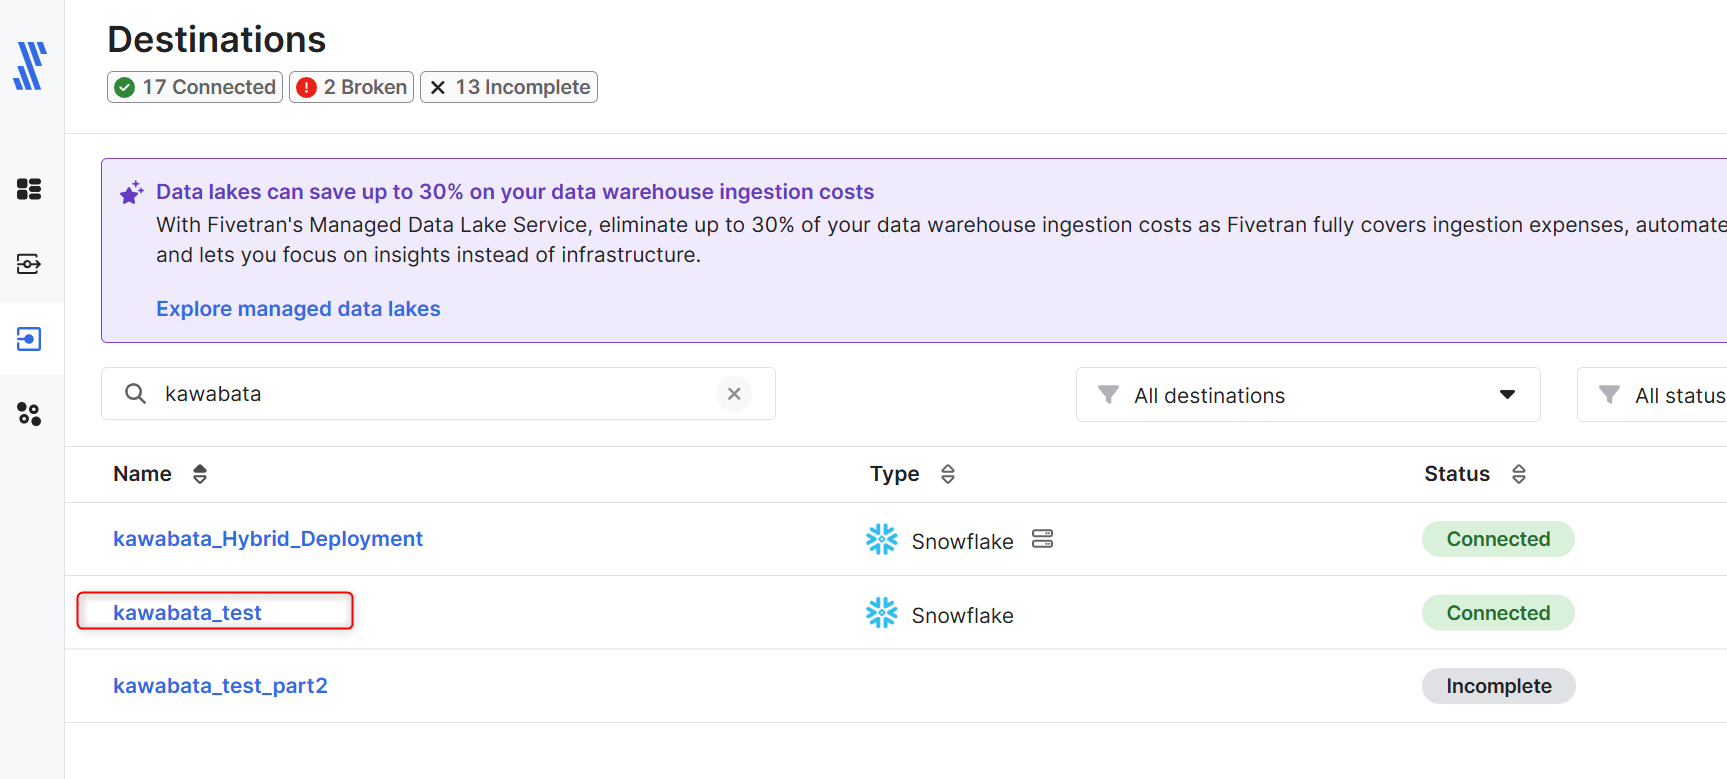Screen dimensions: 1727x779
Task: Filter by 2 Broken destinations
Action: 351,87
